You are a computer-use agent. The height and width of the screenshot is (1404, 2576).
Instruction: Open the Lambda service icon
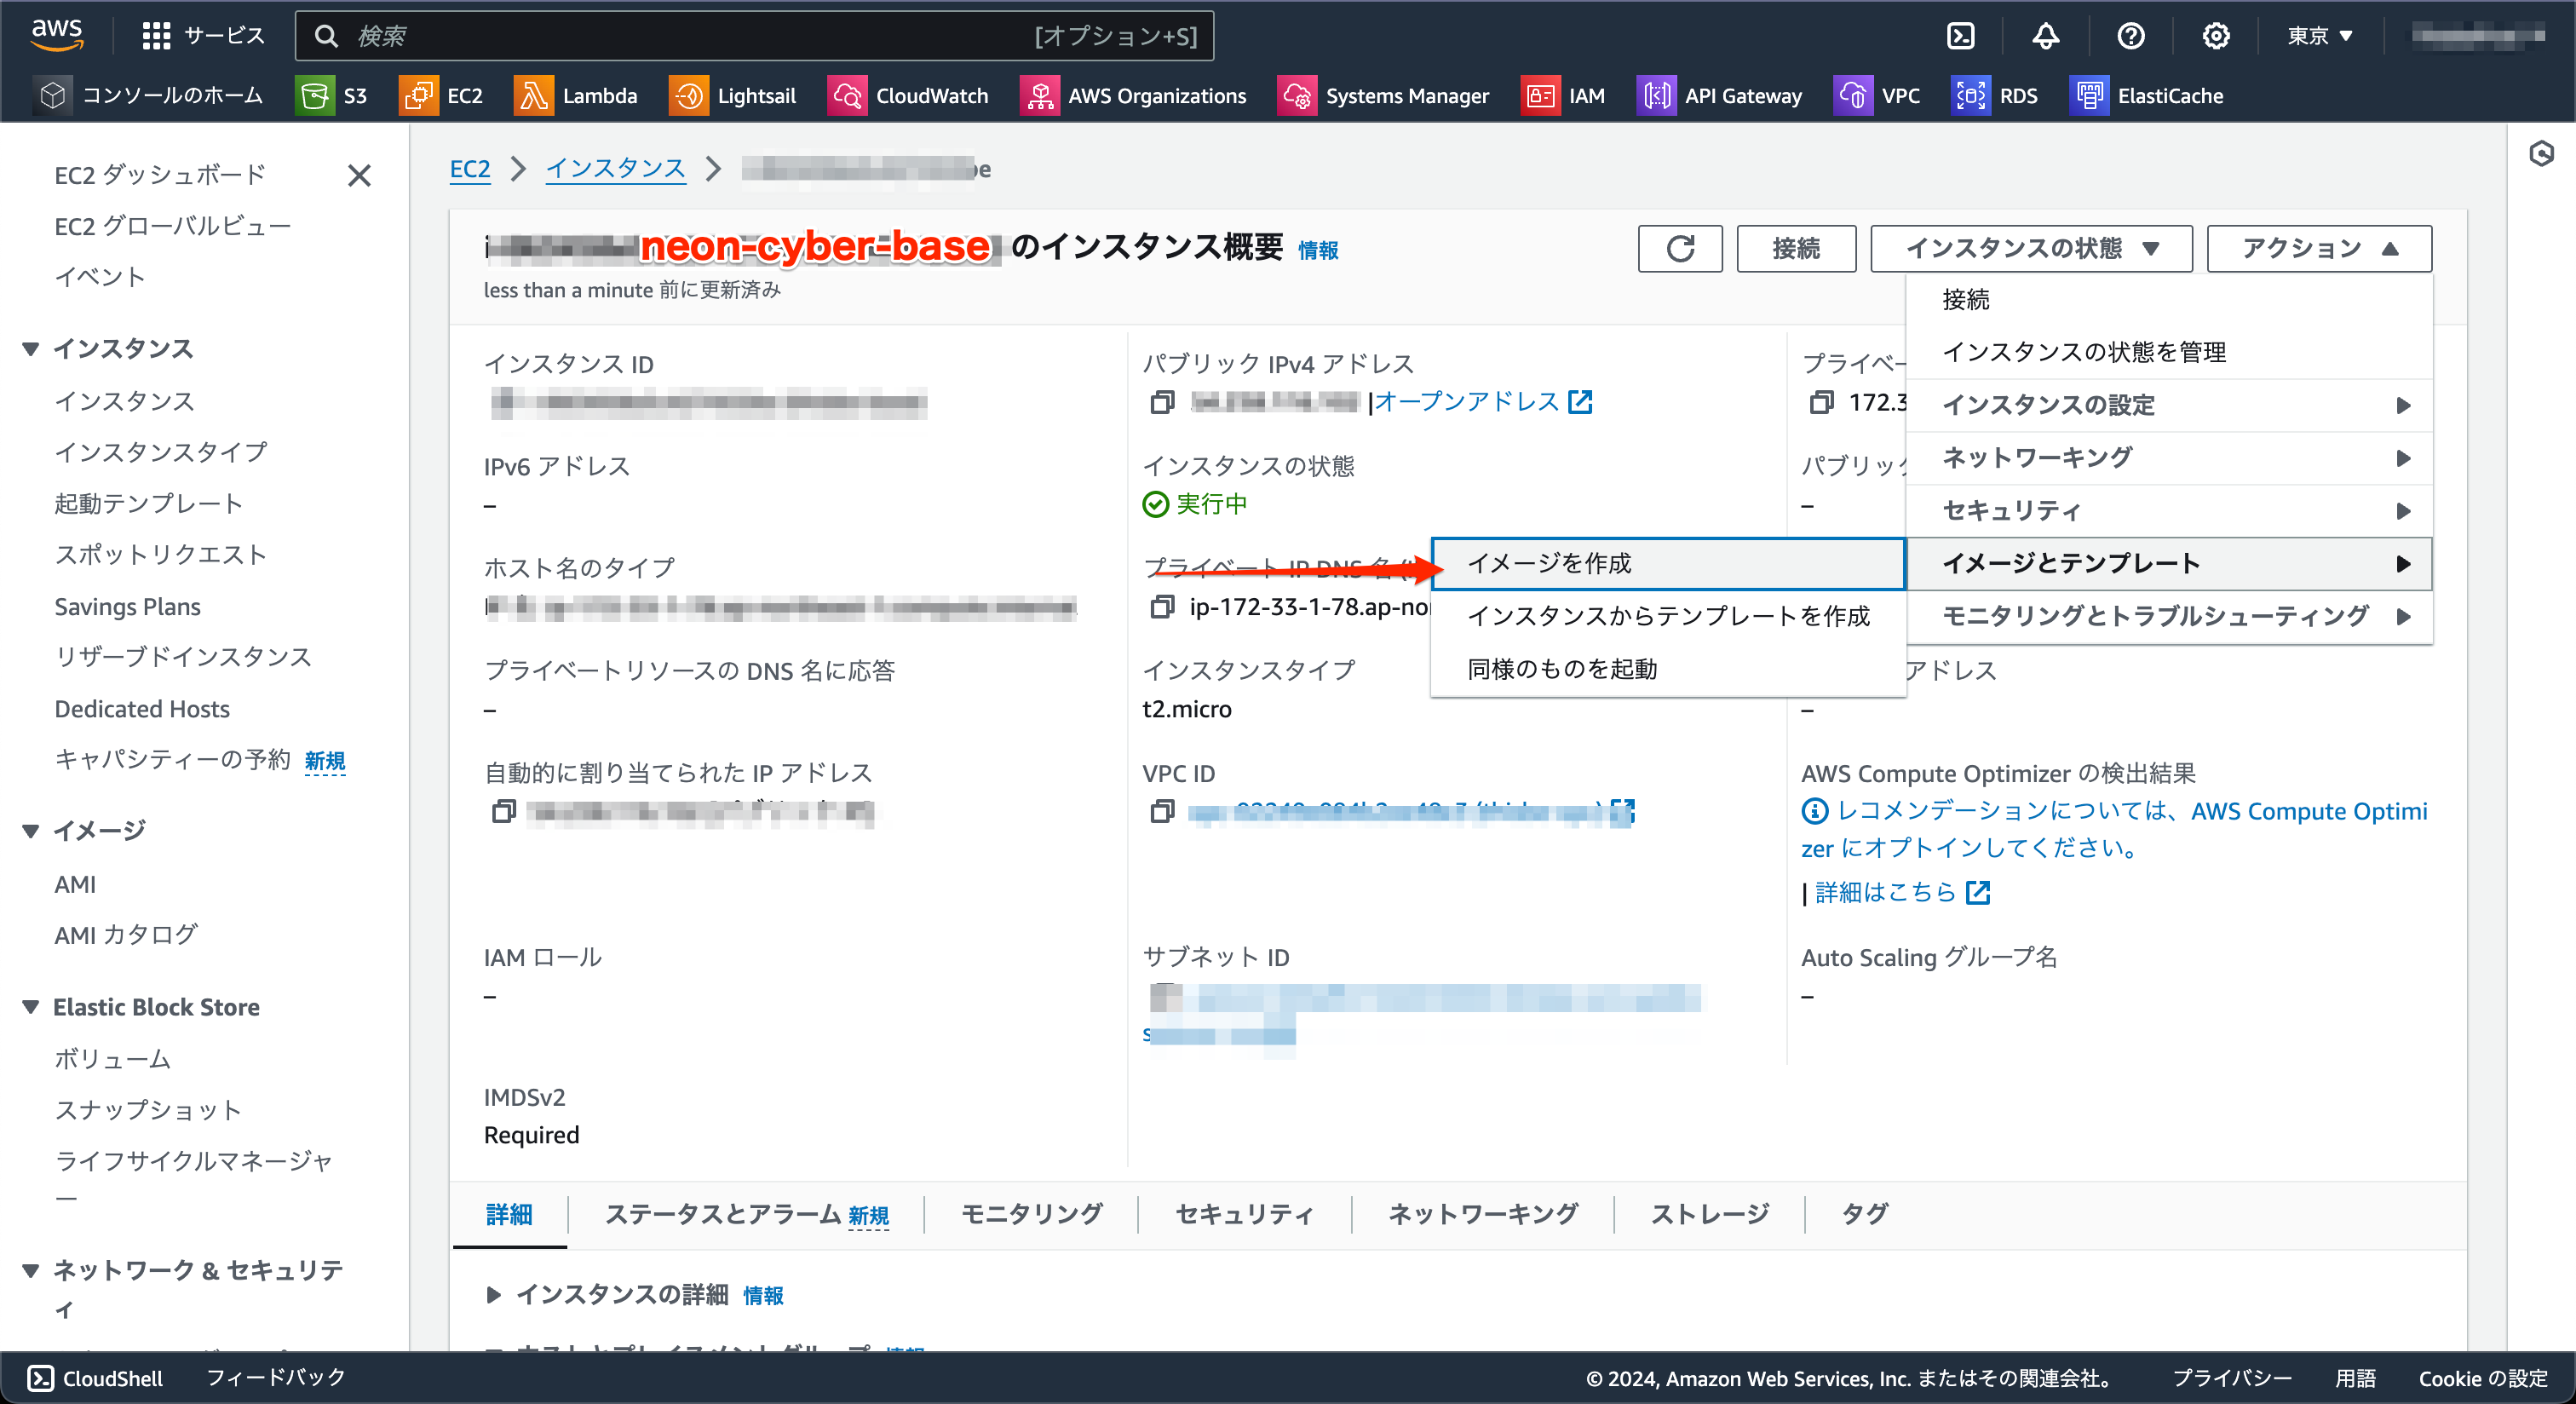click(533, 95)
